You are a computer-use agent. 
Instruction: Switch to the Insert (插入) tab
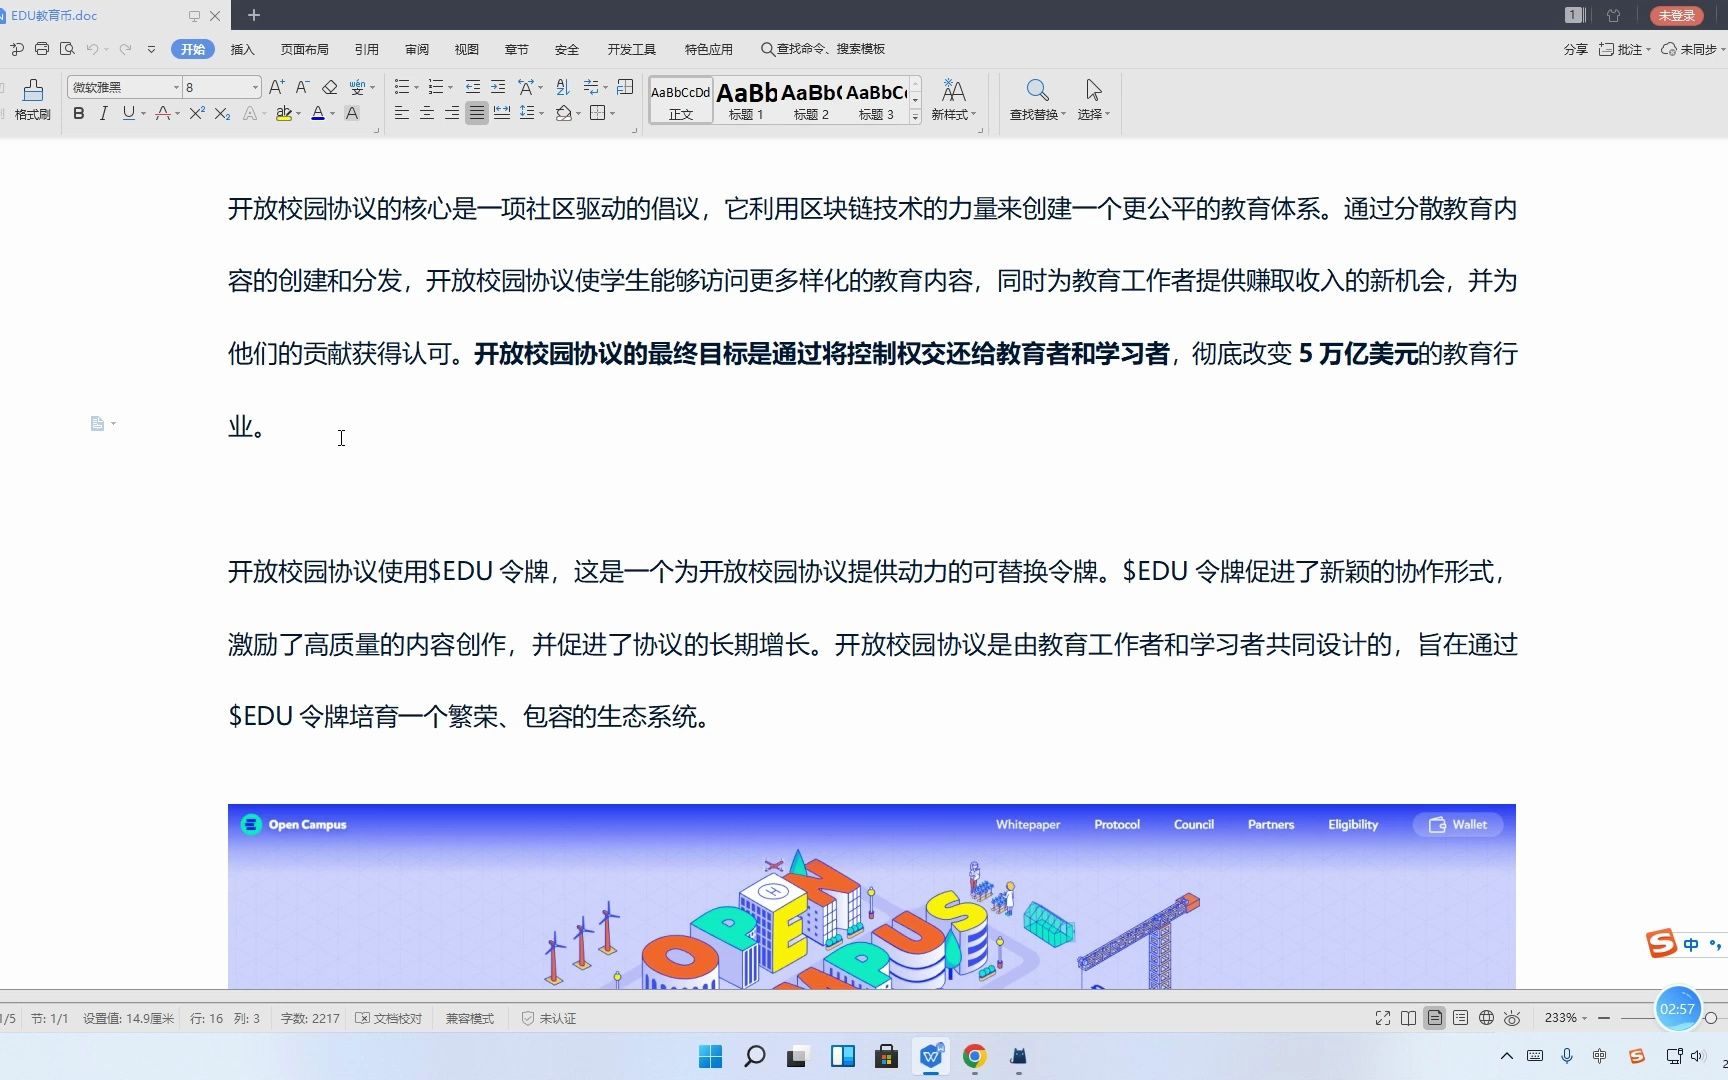(243, 49)
